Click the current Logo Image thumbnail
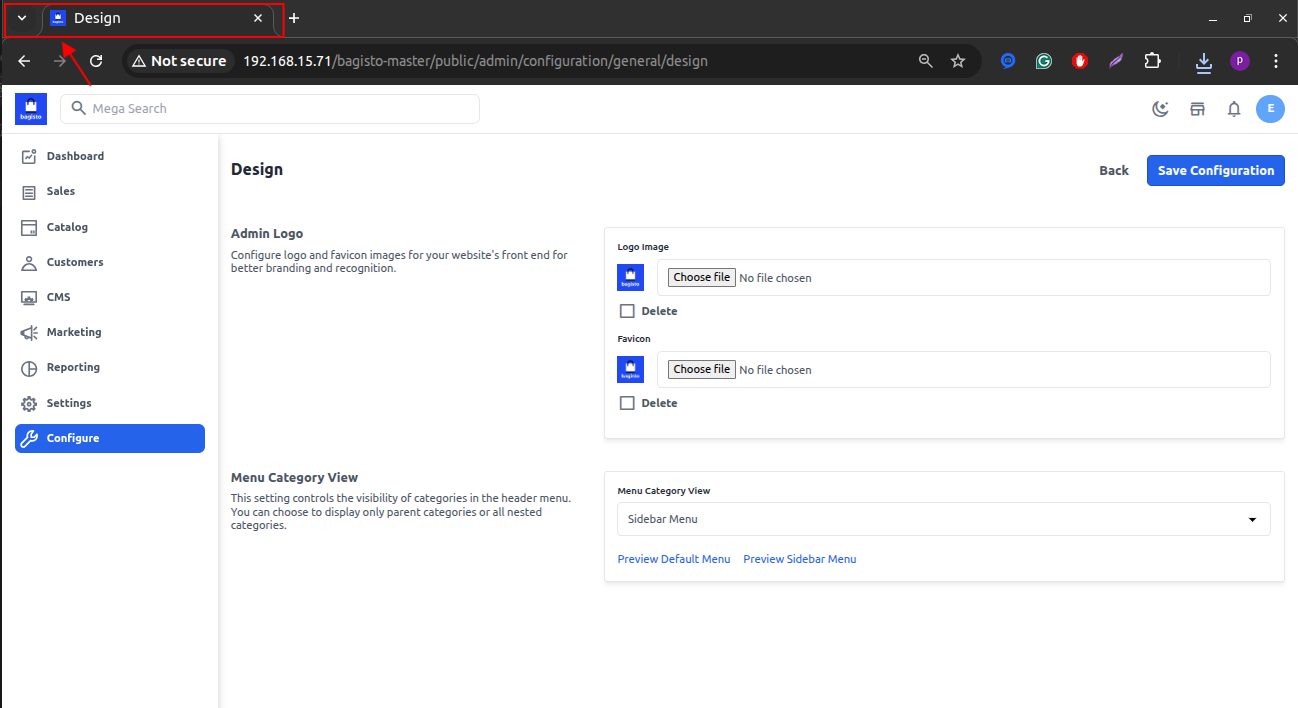The height and width of the screenshot is (708, 1298). click(x=630, y=277)
